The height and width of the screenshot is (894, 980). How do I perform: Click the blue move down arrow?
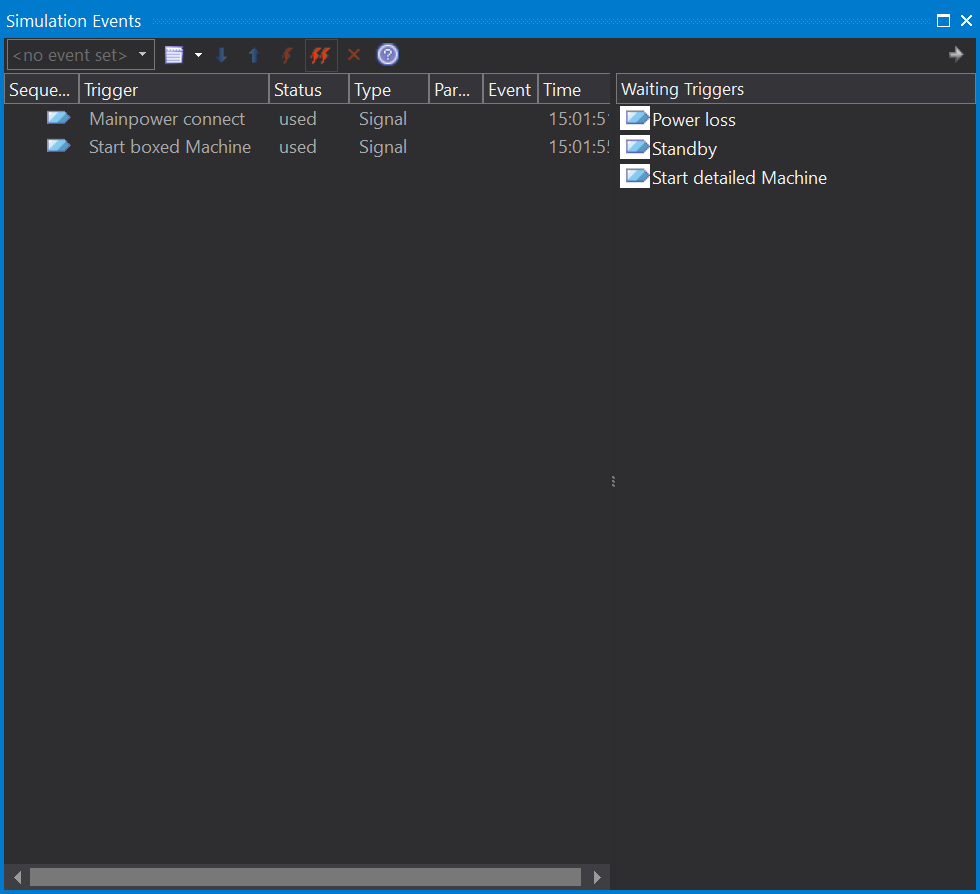click(x=222, y=55)
